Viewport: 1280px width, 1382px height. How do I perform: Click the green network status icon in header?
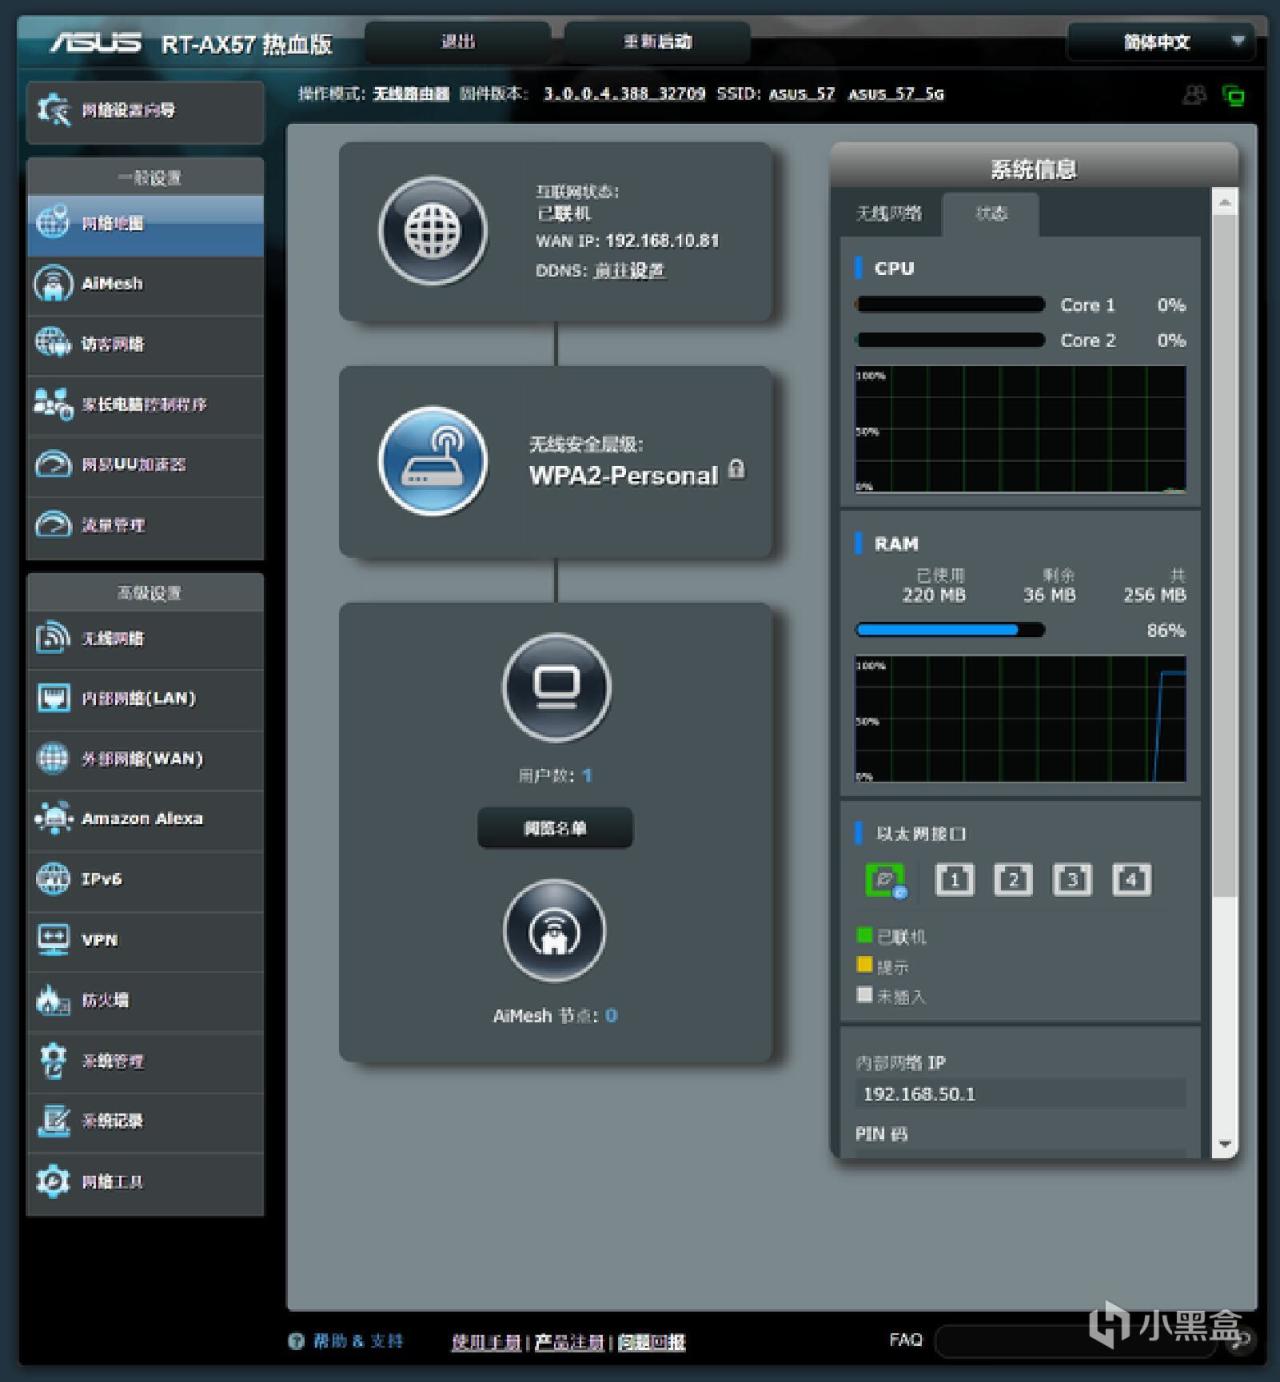click(x=1234, y=95)
